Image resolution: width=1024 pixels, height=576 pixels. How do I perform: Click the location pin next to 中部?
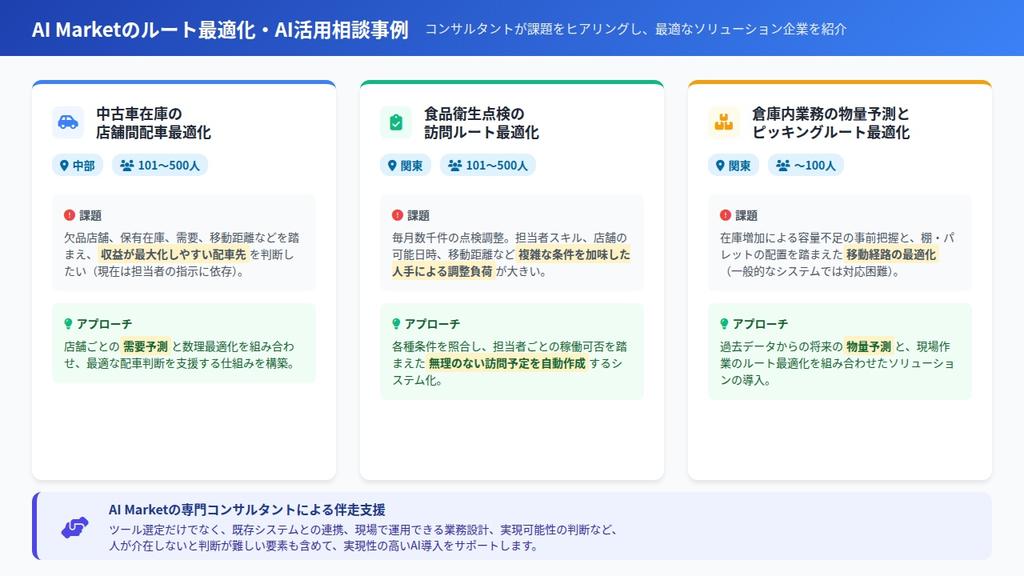tap(64, 165)
